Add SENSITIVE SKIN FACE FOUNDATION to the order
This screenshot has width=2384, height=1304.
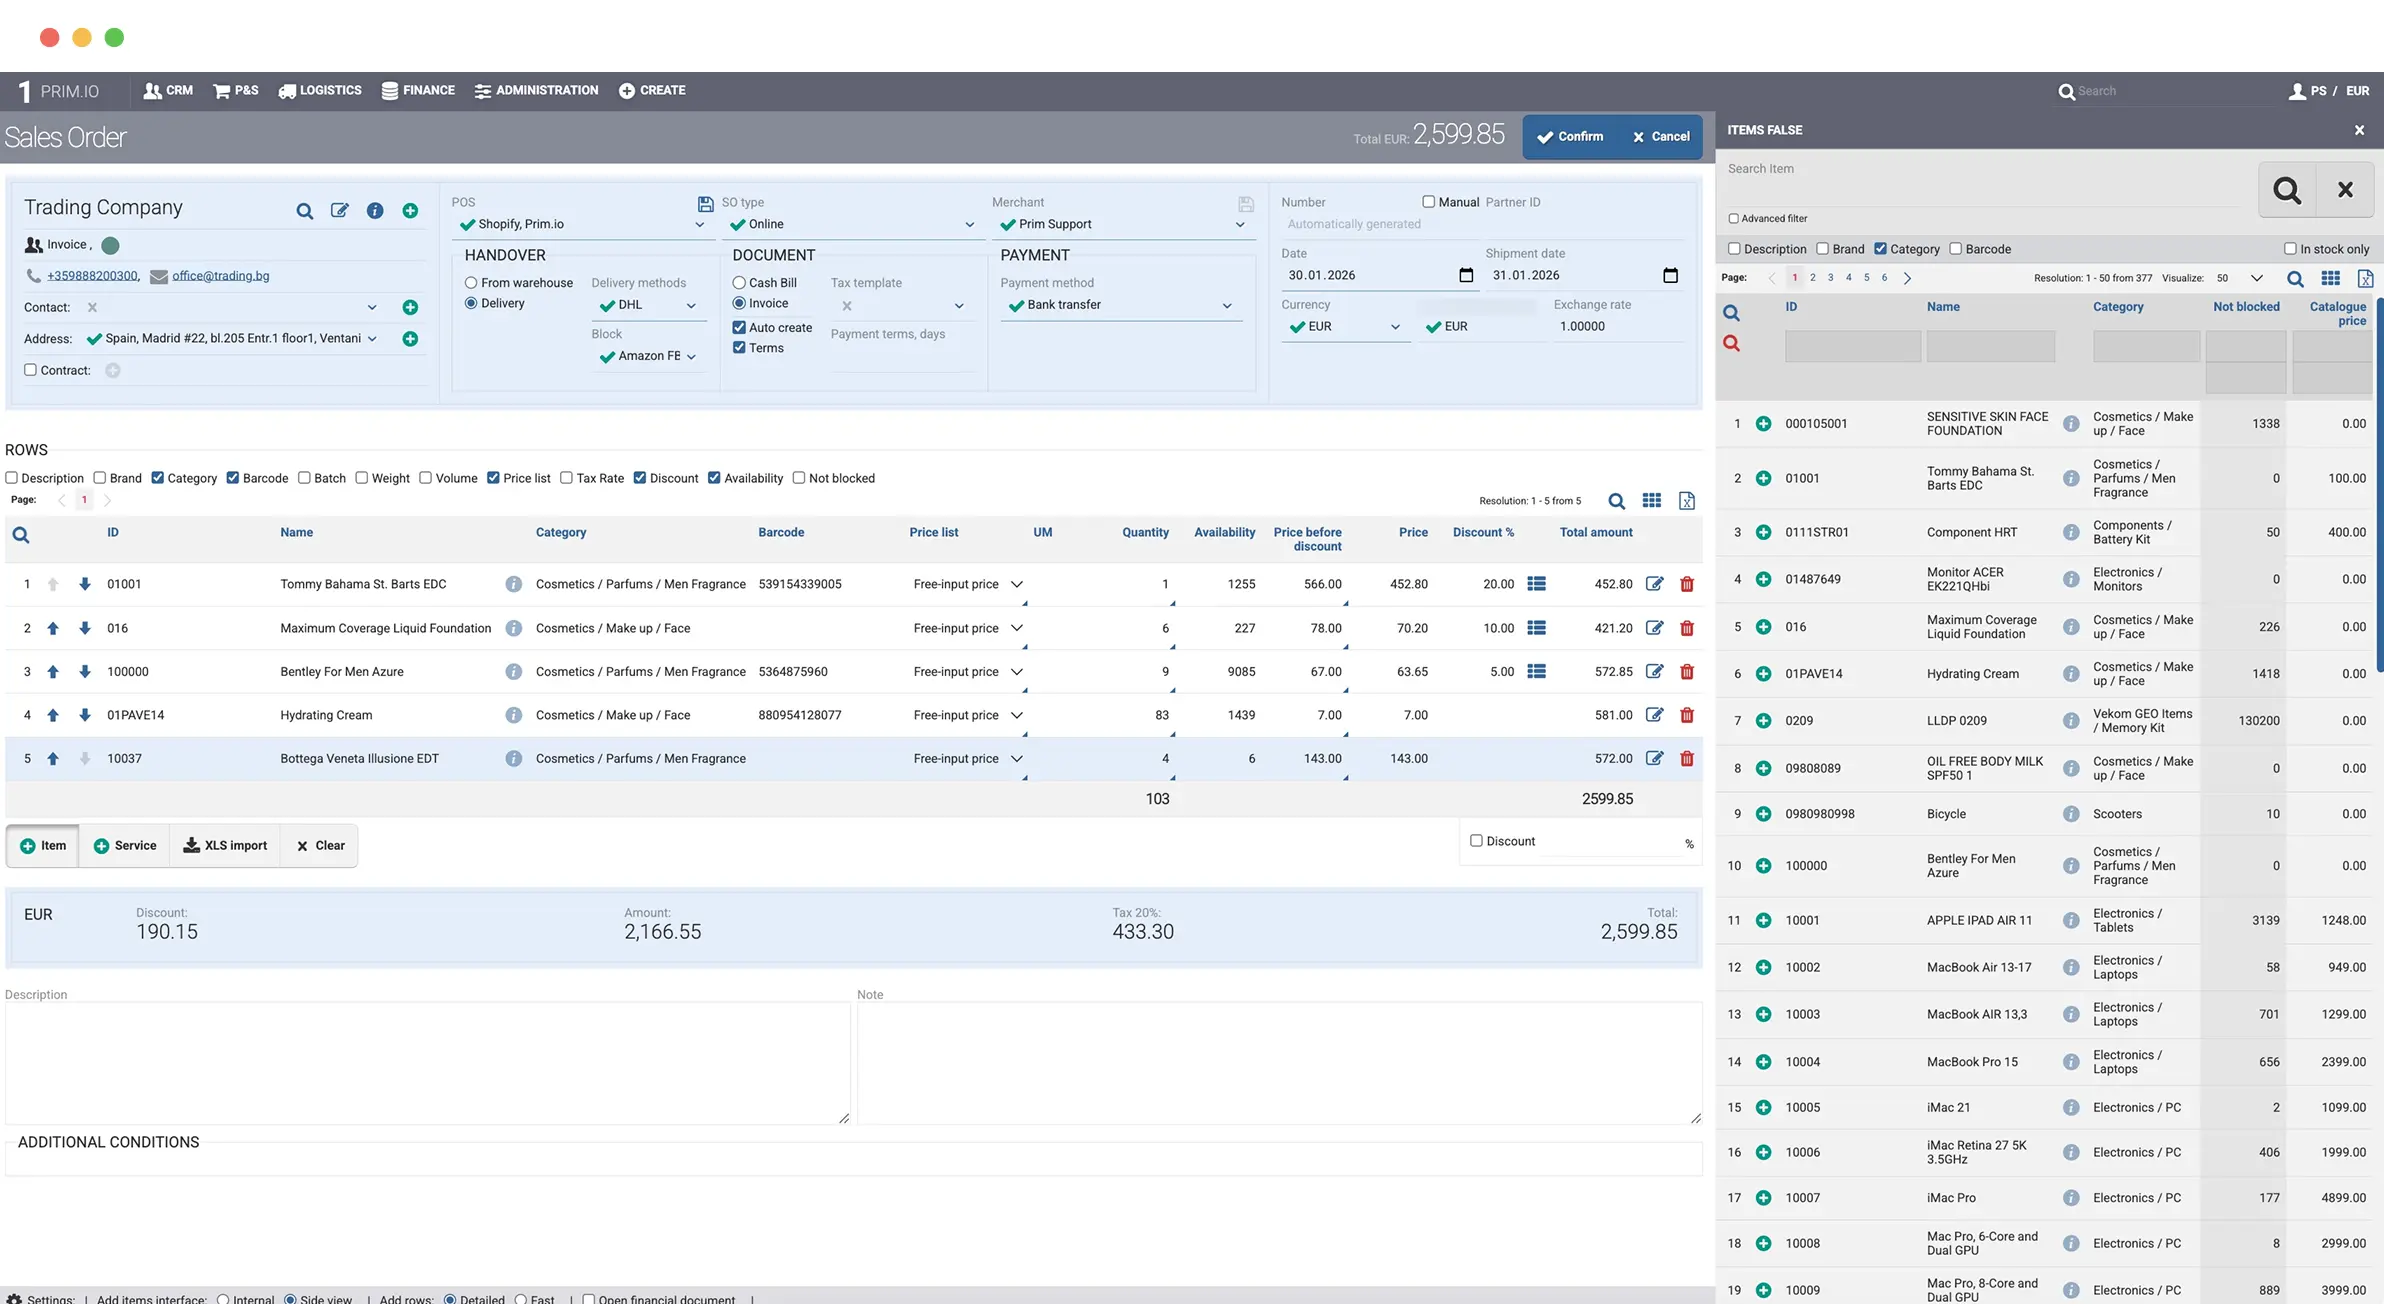click(x=1763, y=424)
